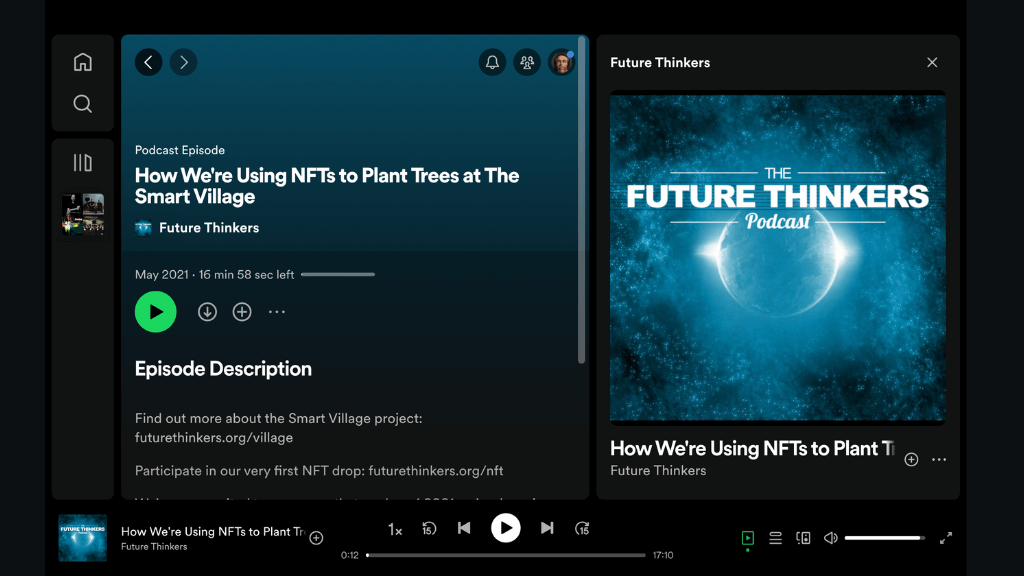Open more options for the episode

(x=277, y=312)
